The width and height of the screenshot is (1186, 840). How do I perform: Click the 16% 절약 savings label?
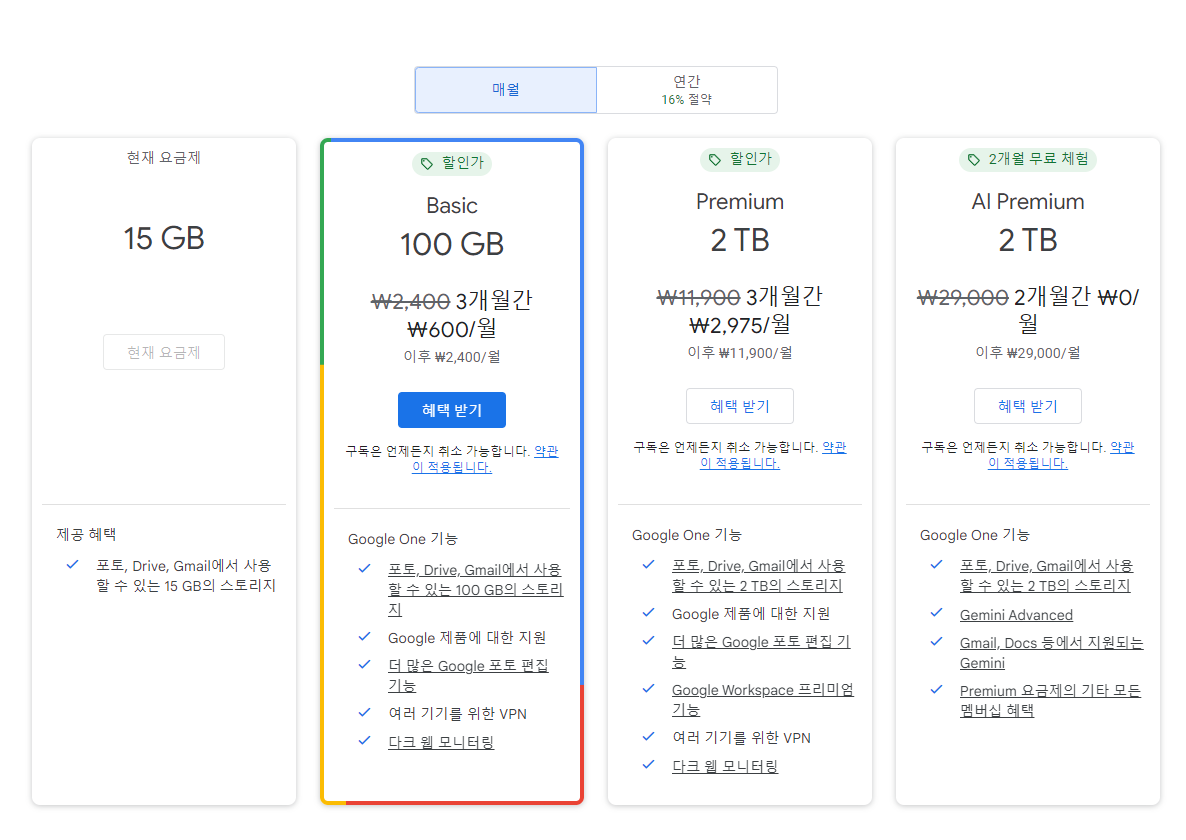(687, 100)
